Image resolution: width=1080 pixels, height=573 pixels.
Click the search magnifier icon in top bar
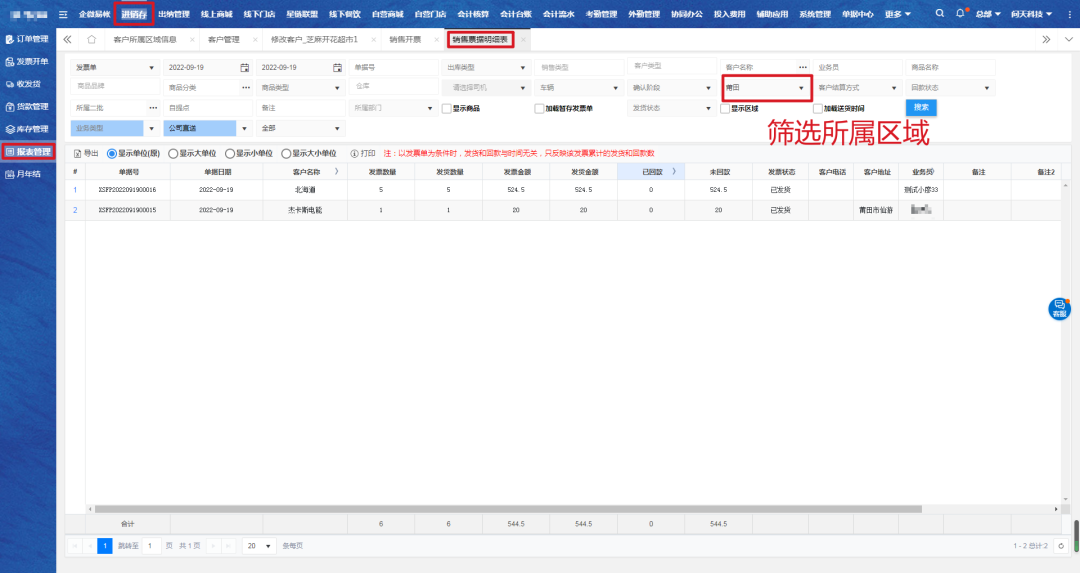pos(939,14)
